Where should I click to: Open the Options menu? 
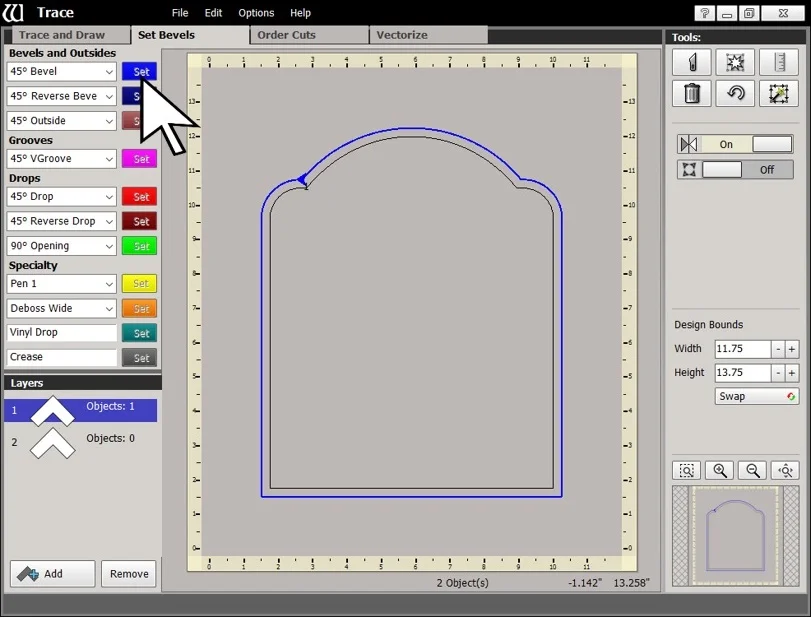[255, 12]
